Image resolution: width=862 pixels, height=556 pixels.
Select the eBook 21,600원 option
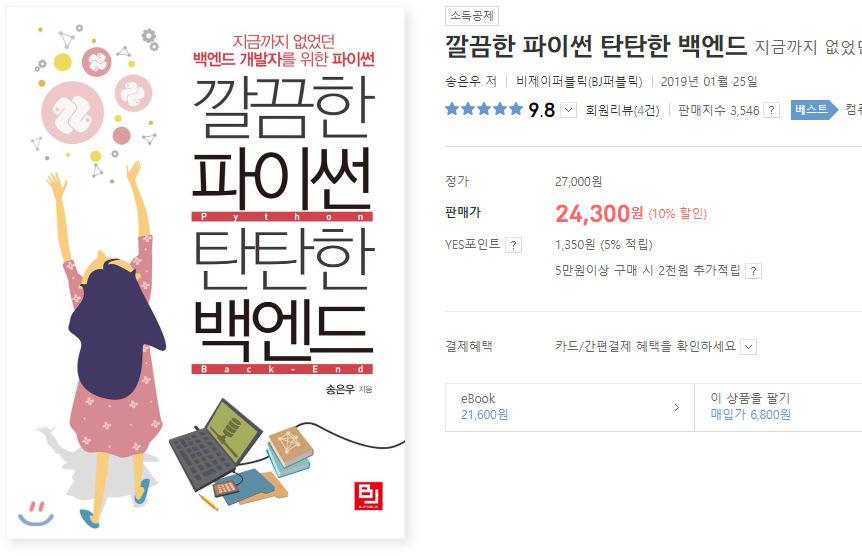(x=570, y=408)
